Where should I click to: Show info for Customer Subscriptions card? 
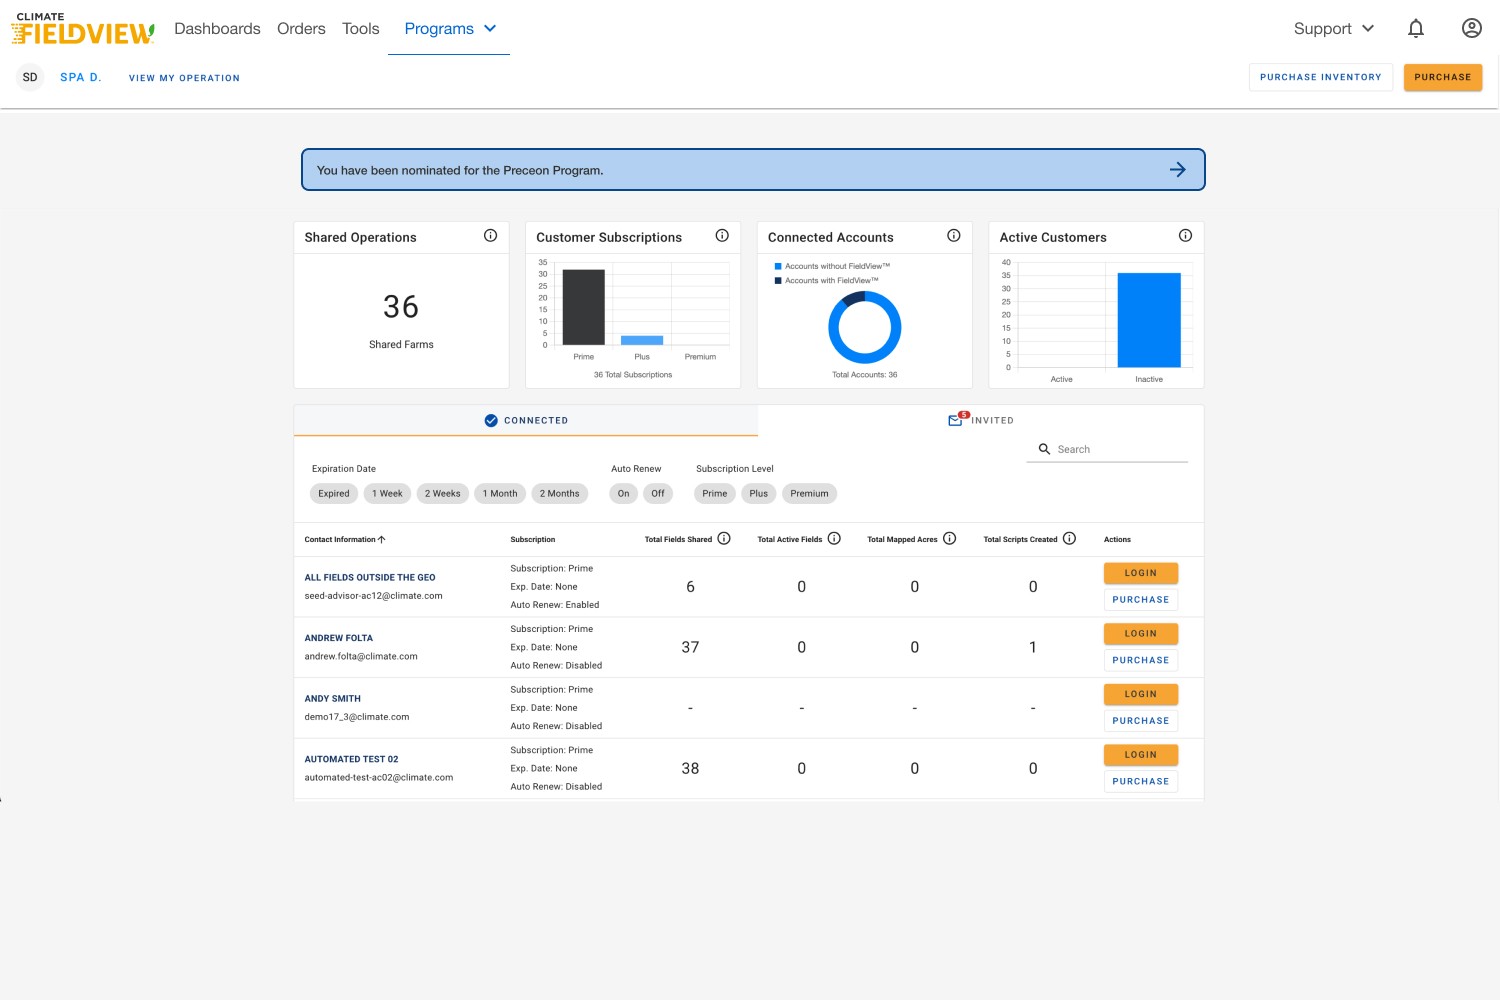coord(722,236)
